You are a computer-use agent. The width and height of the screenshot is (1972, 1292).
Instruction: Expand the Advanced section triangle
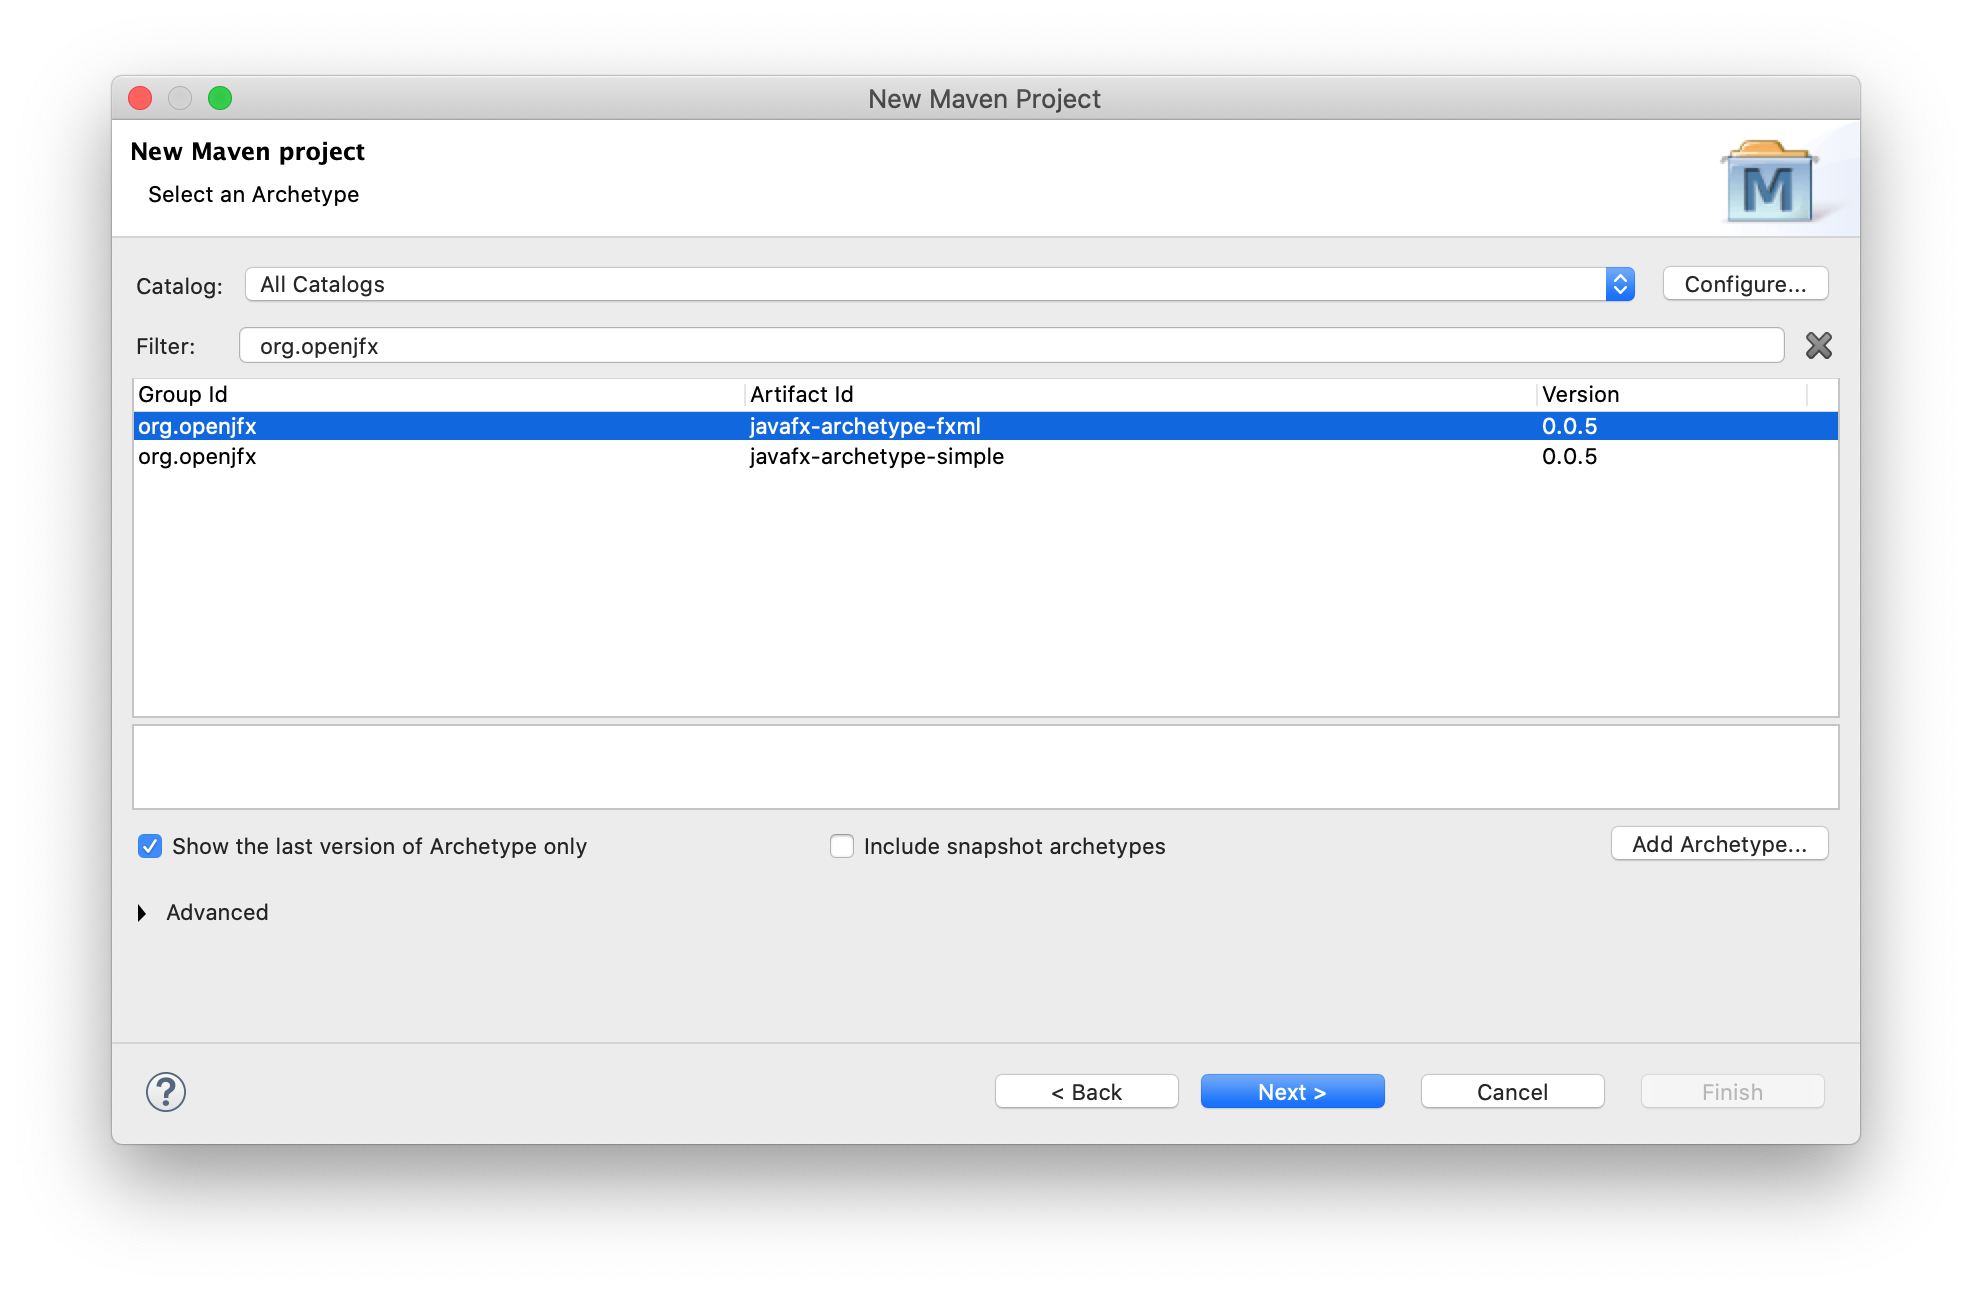click(x=142, y=913)
